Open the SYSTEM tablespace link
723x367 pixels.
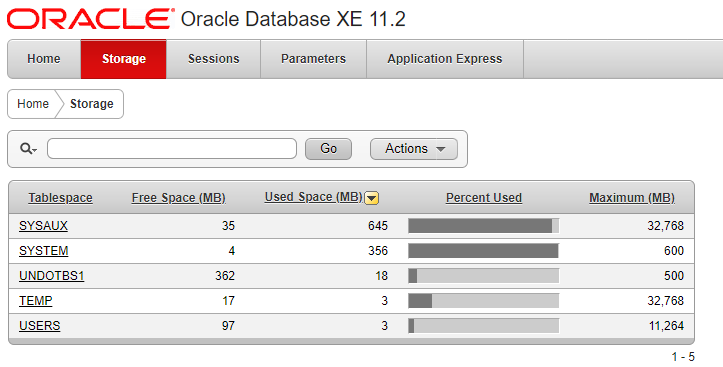coord(44,251)
